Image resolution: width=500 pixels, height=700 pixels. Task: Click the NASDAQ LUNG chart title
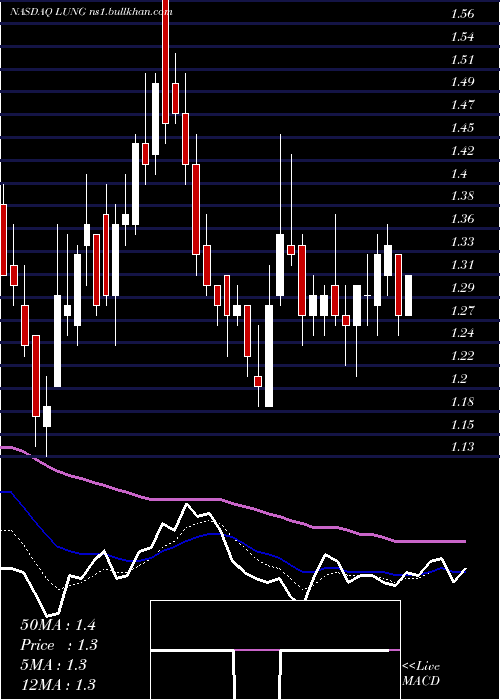coord(91,12)
